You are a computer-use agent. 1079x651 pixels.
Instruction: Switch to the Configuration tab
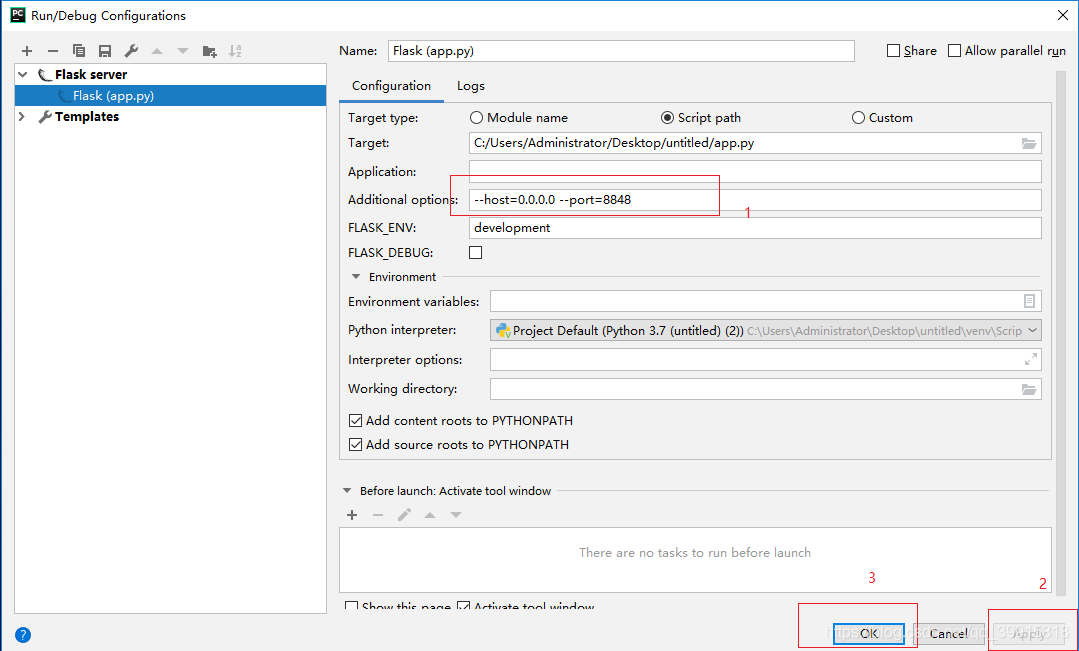click(391, 86)
